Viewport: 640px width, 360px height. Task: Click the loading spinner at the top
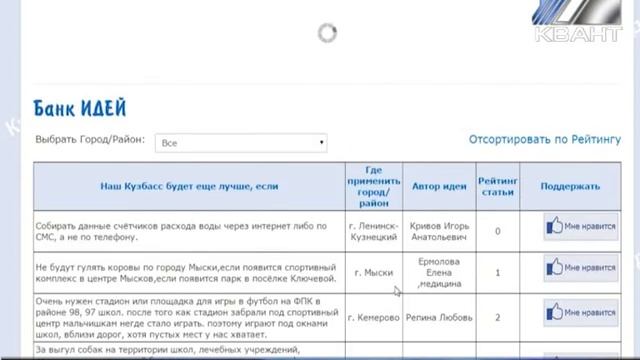coord(327,33)
